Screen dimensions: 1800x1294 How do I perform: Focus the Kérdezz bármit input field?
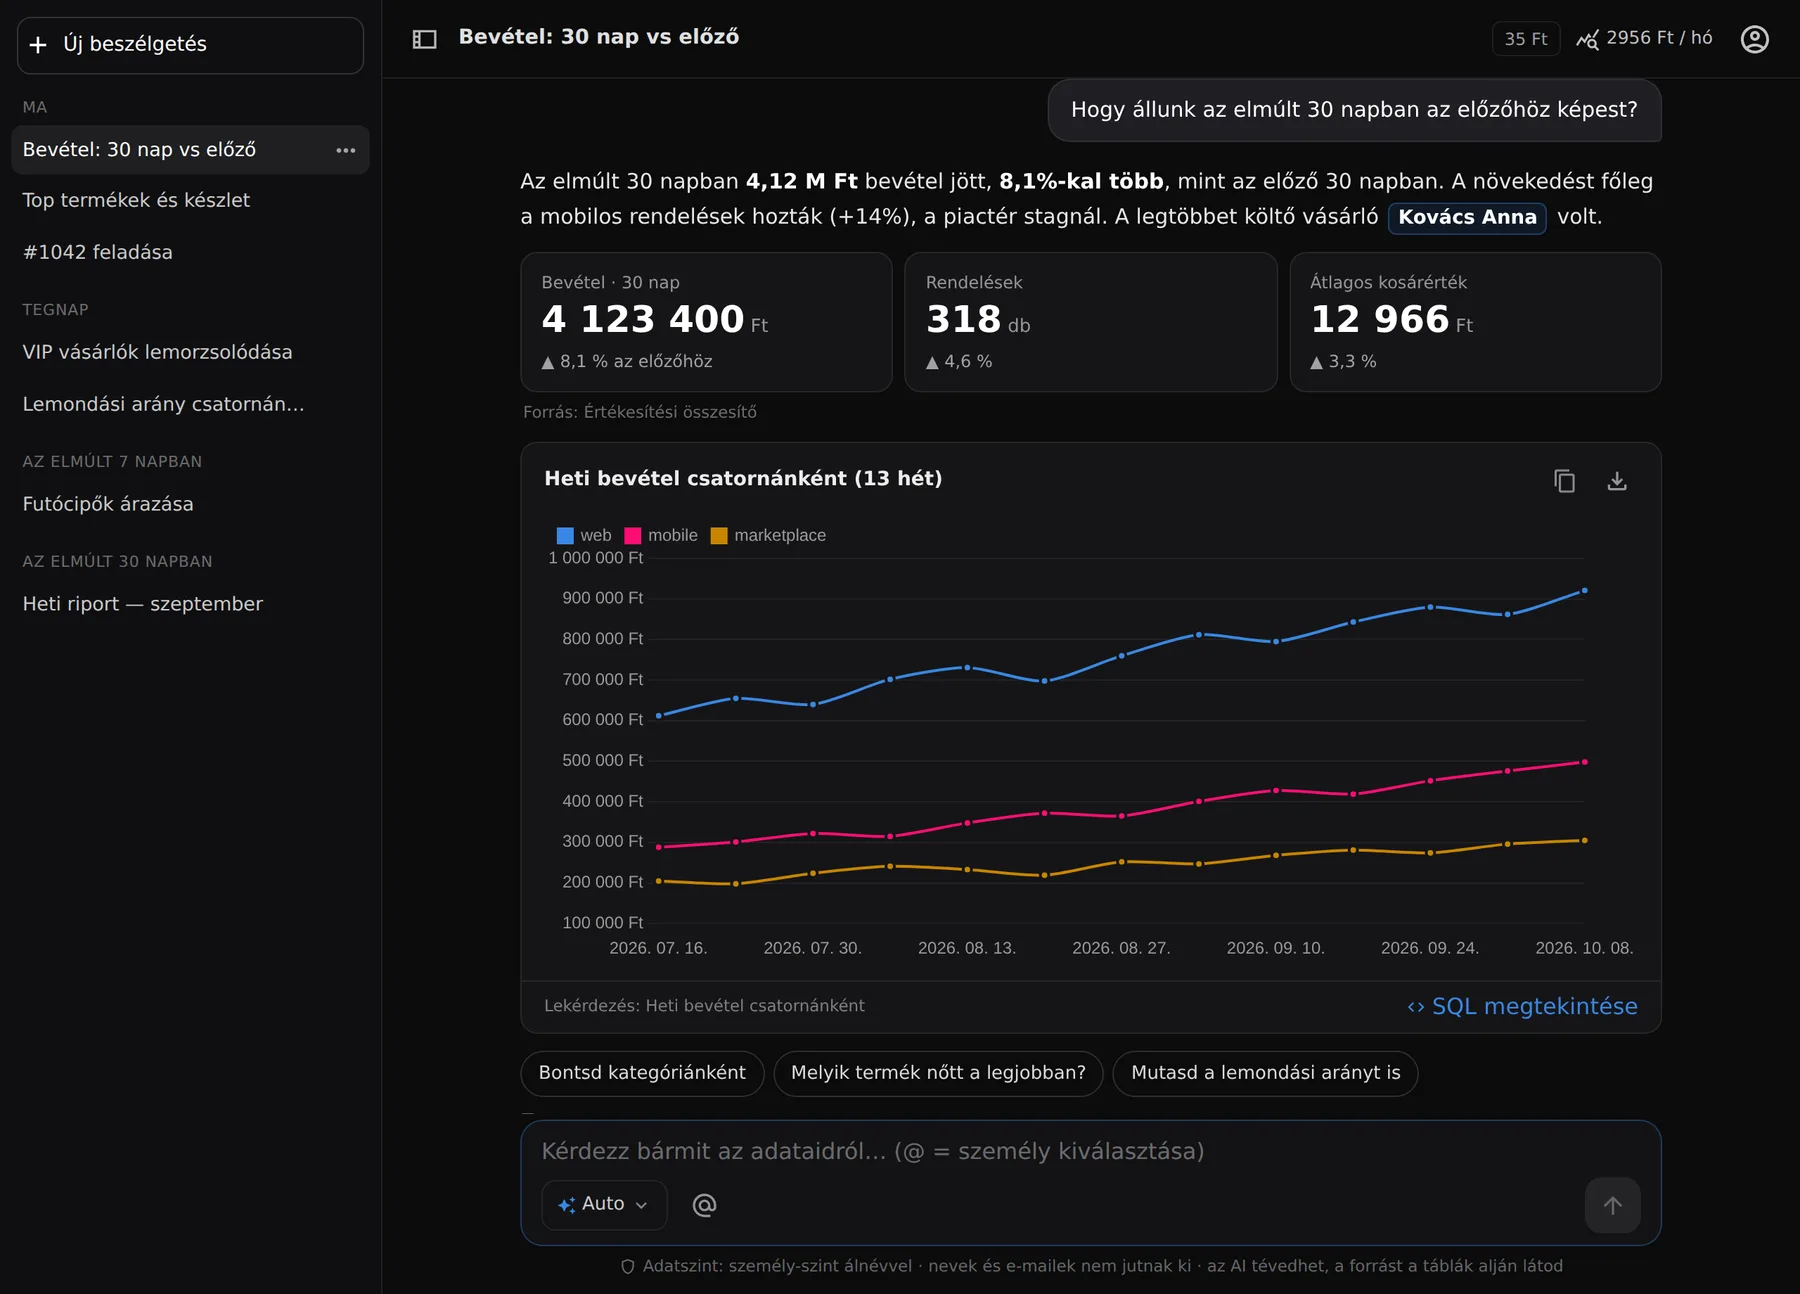coord(1090,1151)
